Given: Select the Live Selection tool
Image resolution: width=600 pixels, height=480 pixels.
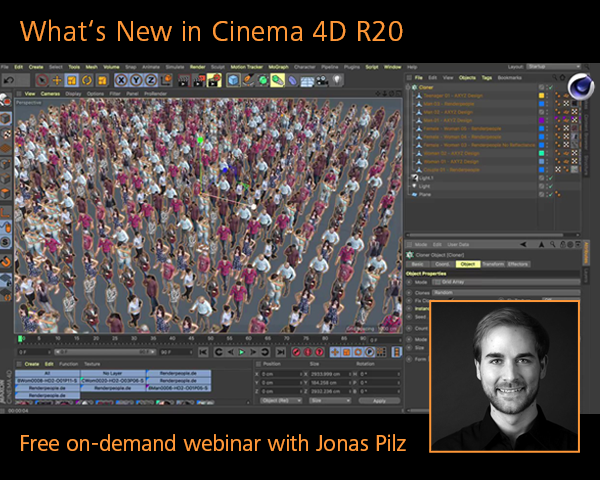Looking at the screenshot, I should tap(42, 80).
